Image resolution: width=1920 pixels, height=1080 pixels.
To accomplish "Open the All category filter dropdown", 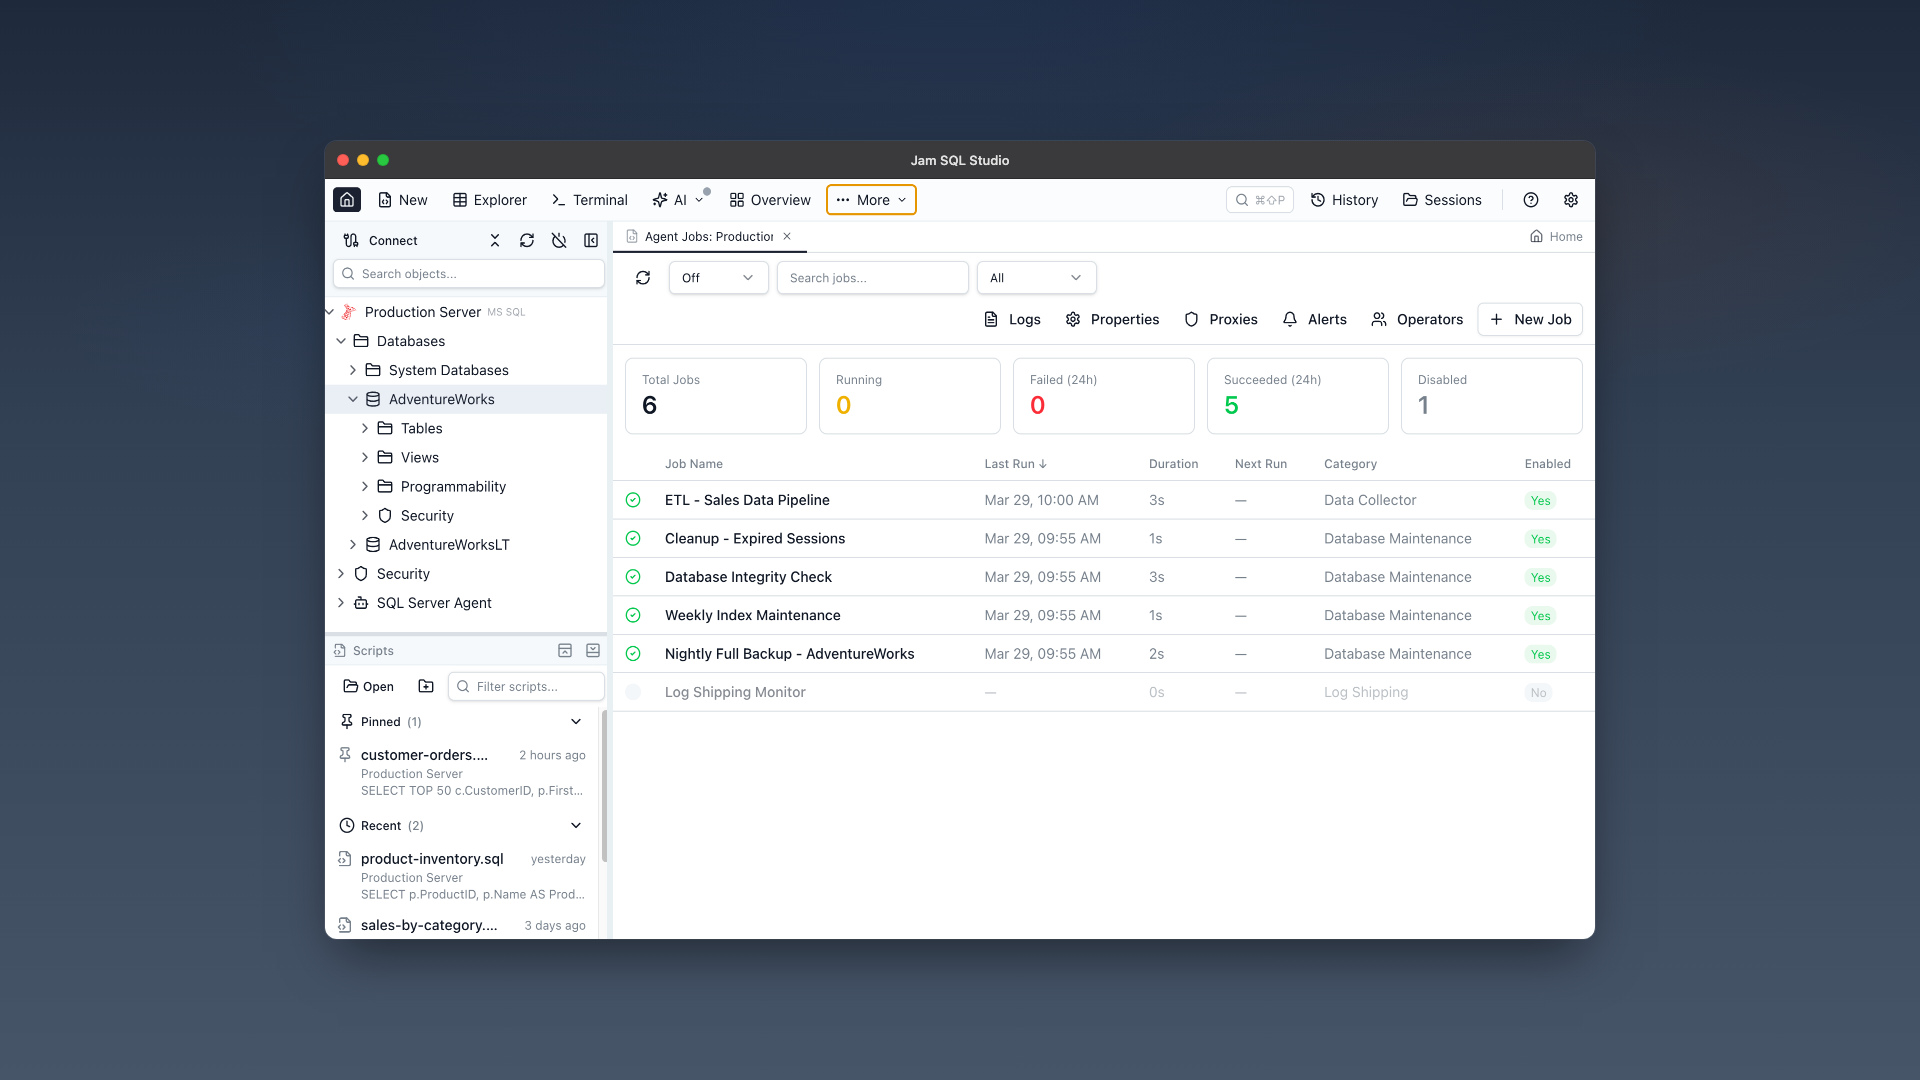I will (1036, 277).
